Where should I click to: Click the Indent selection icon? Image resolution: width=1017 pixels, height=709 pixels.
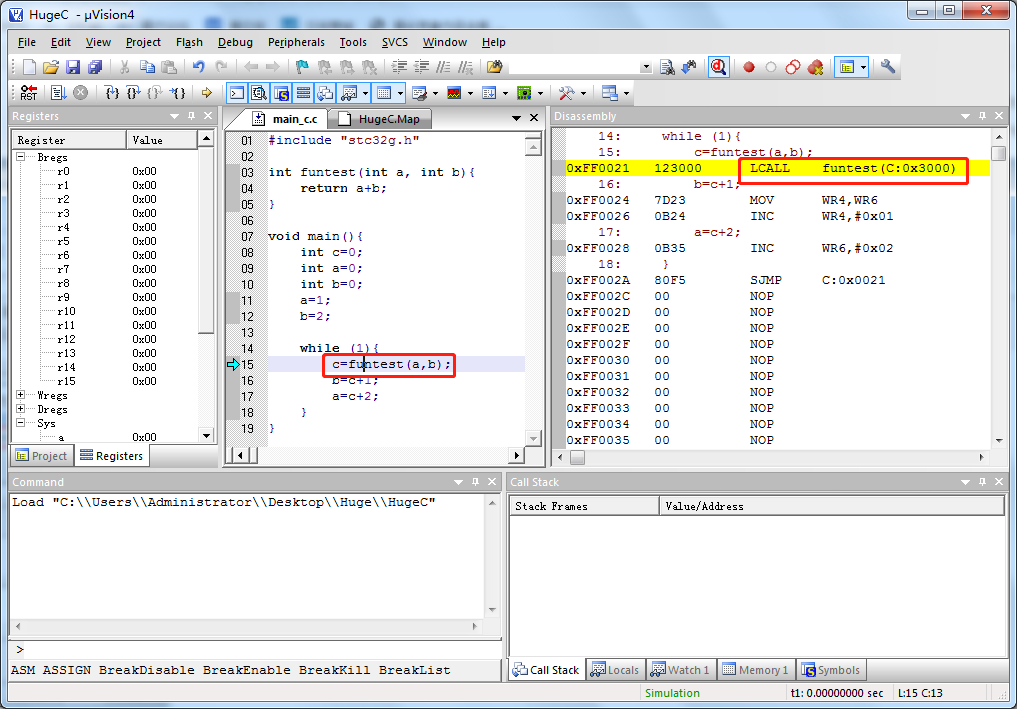coord(400,67)
